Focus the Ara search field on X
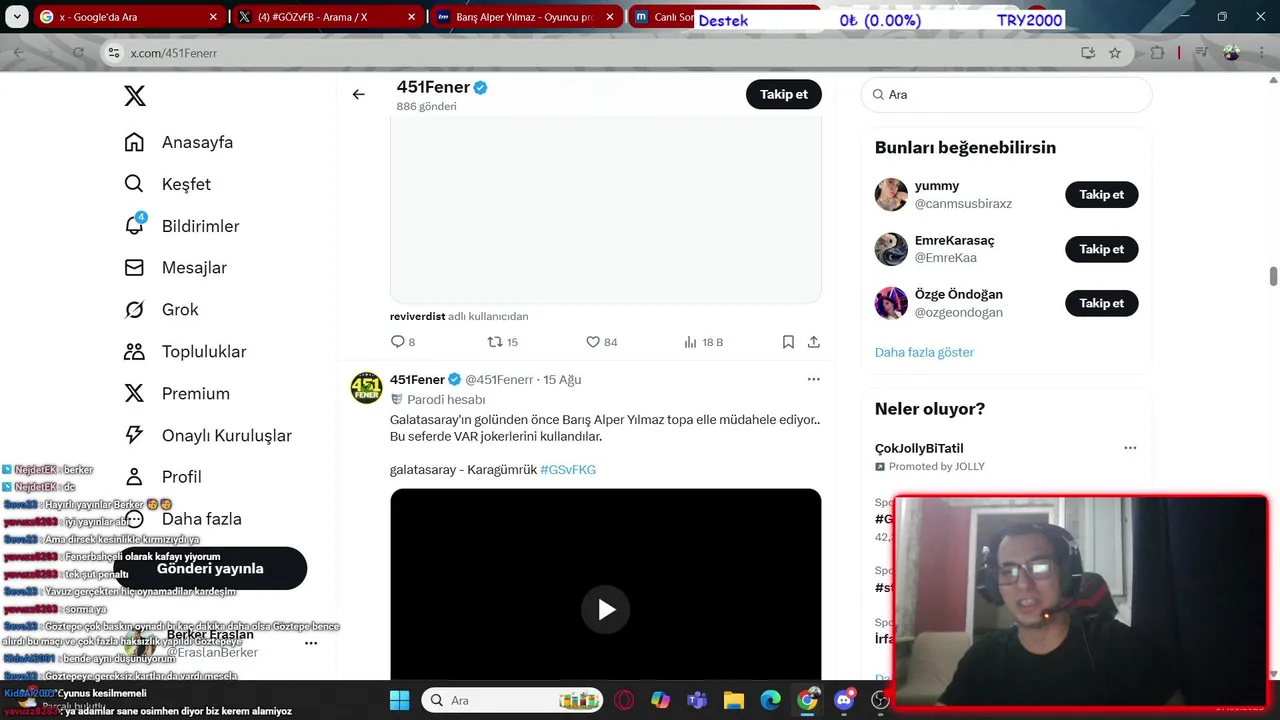This screenshot has width=1280, height=720. pos(1006,94)
